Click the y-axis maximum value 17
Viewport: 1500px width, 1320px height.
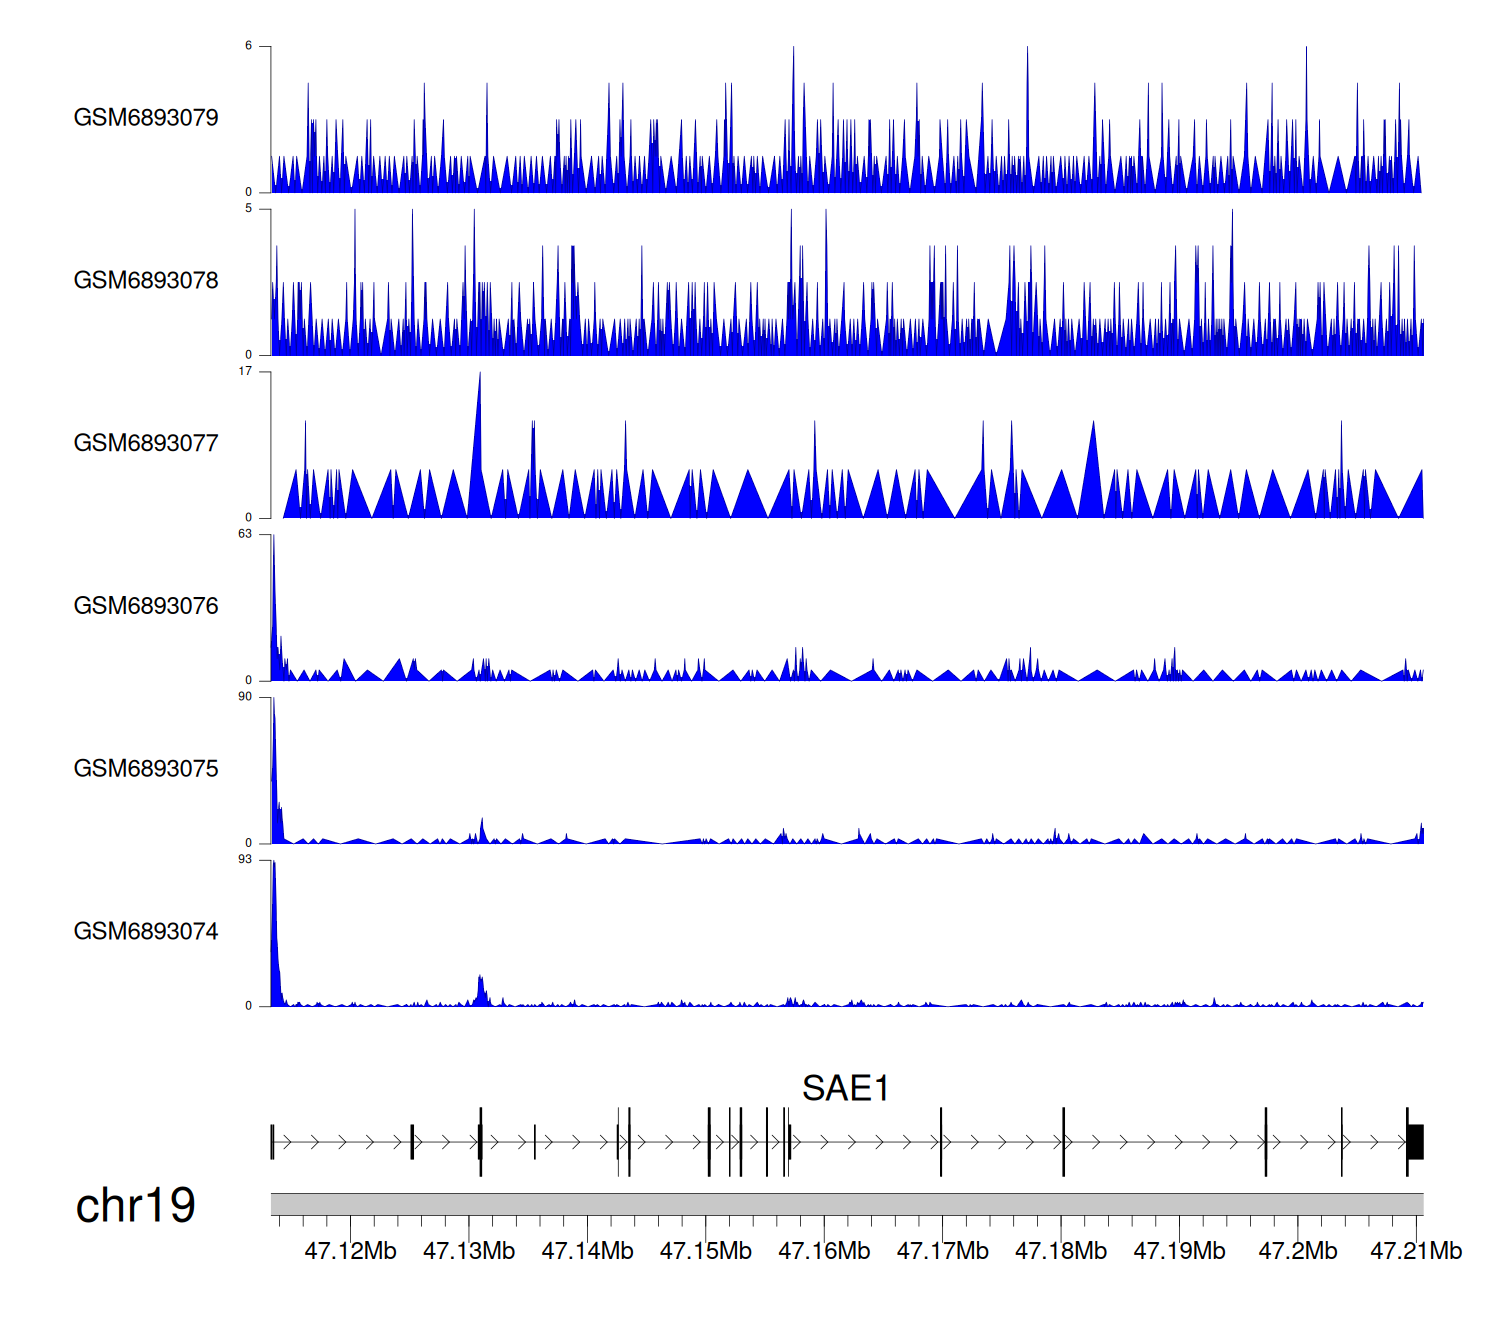click(x=245, y=372)
